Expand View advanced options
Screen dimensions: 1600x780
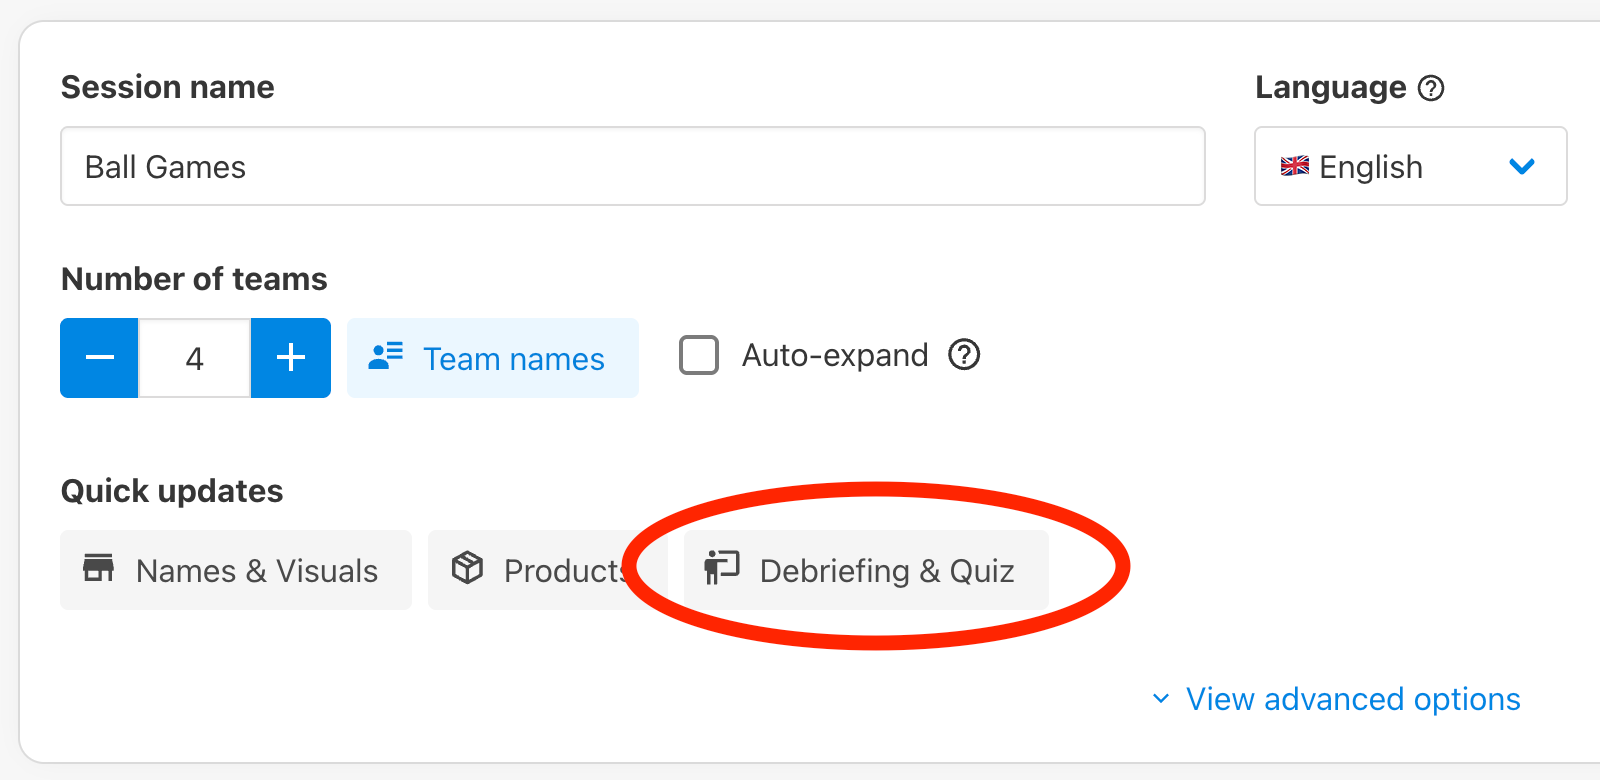1353,699
